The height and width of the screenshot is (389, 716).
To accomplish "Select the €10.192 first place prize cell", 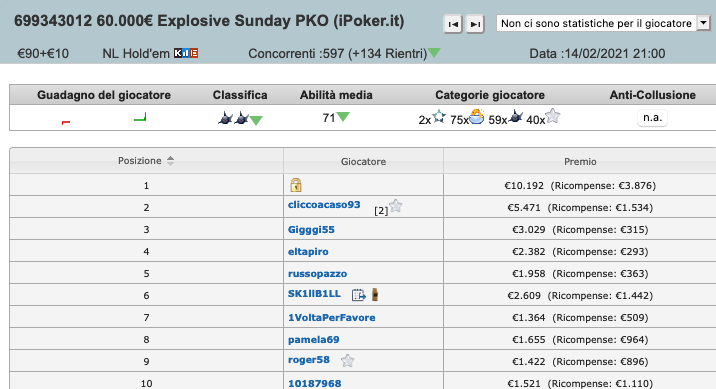I will point(580,185).
